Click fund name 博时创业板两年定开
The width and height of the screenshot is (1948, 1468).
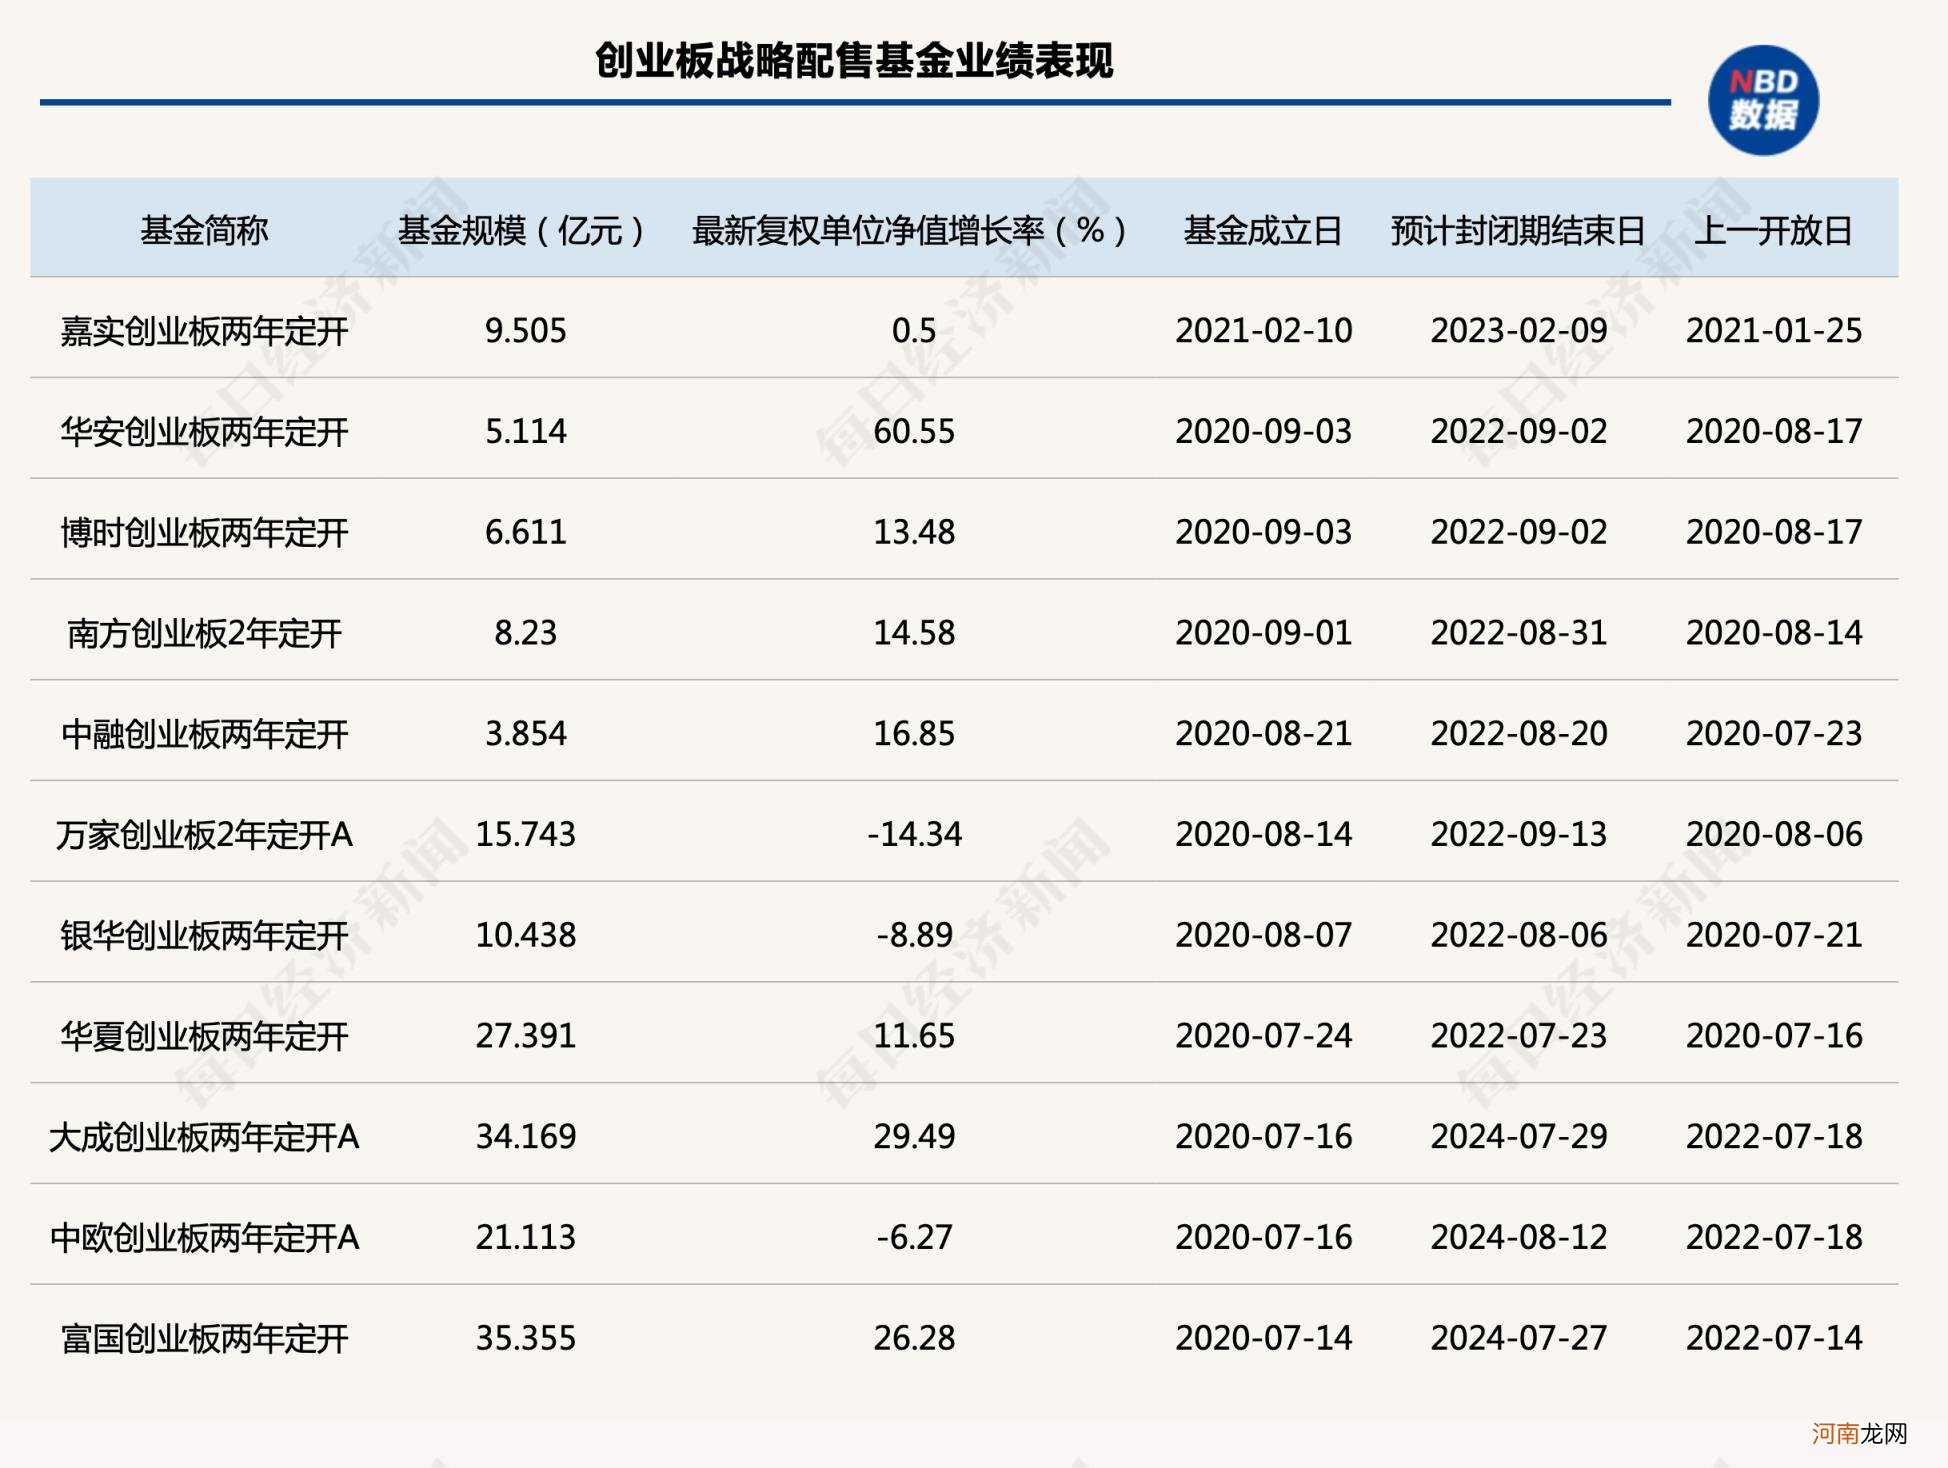click(204, 533)
